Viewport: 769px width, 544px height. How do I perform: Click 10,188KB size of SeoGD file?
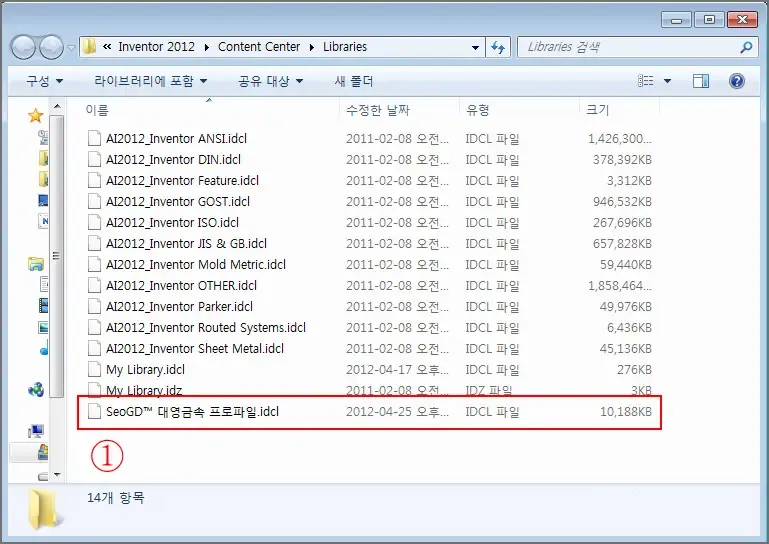coord(626,412)
